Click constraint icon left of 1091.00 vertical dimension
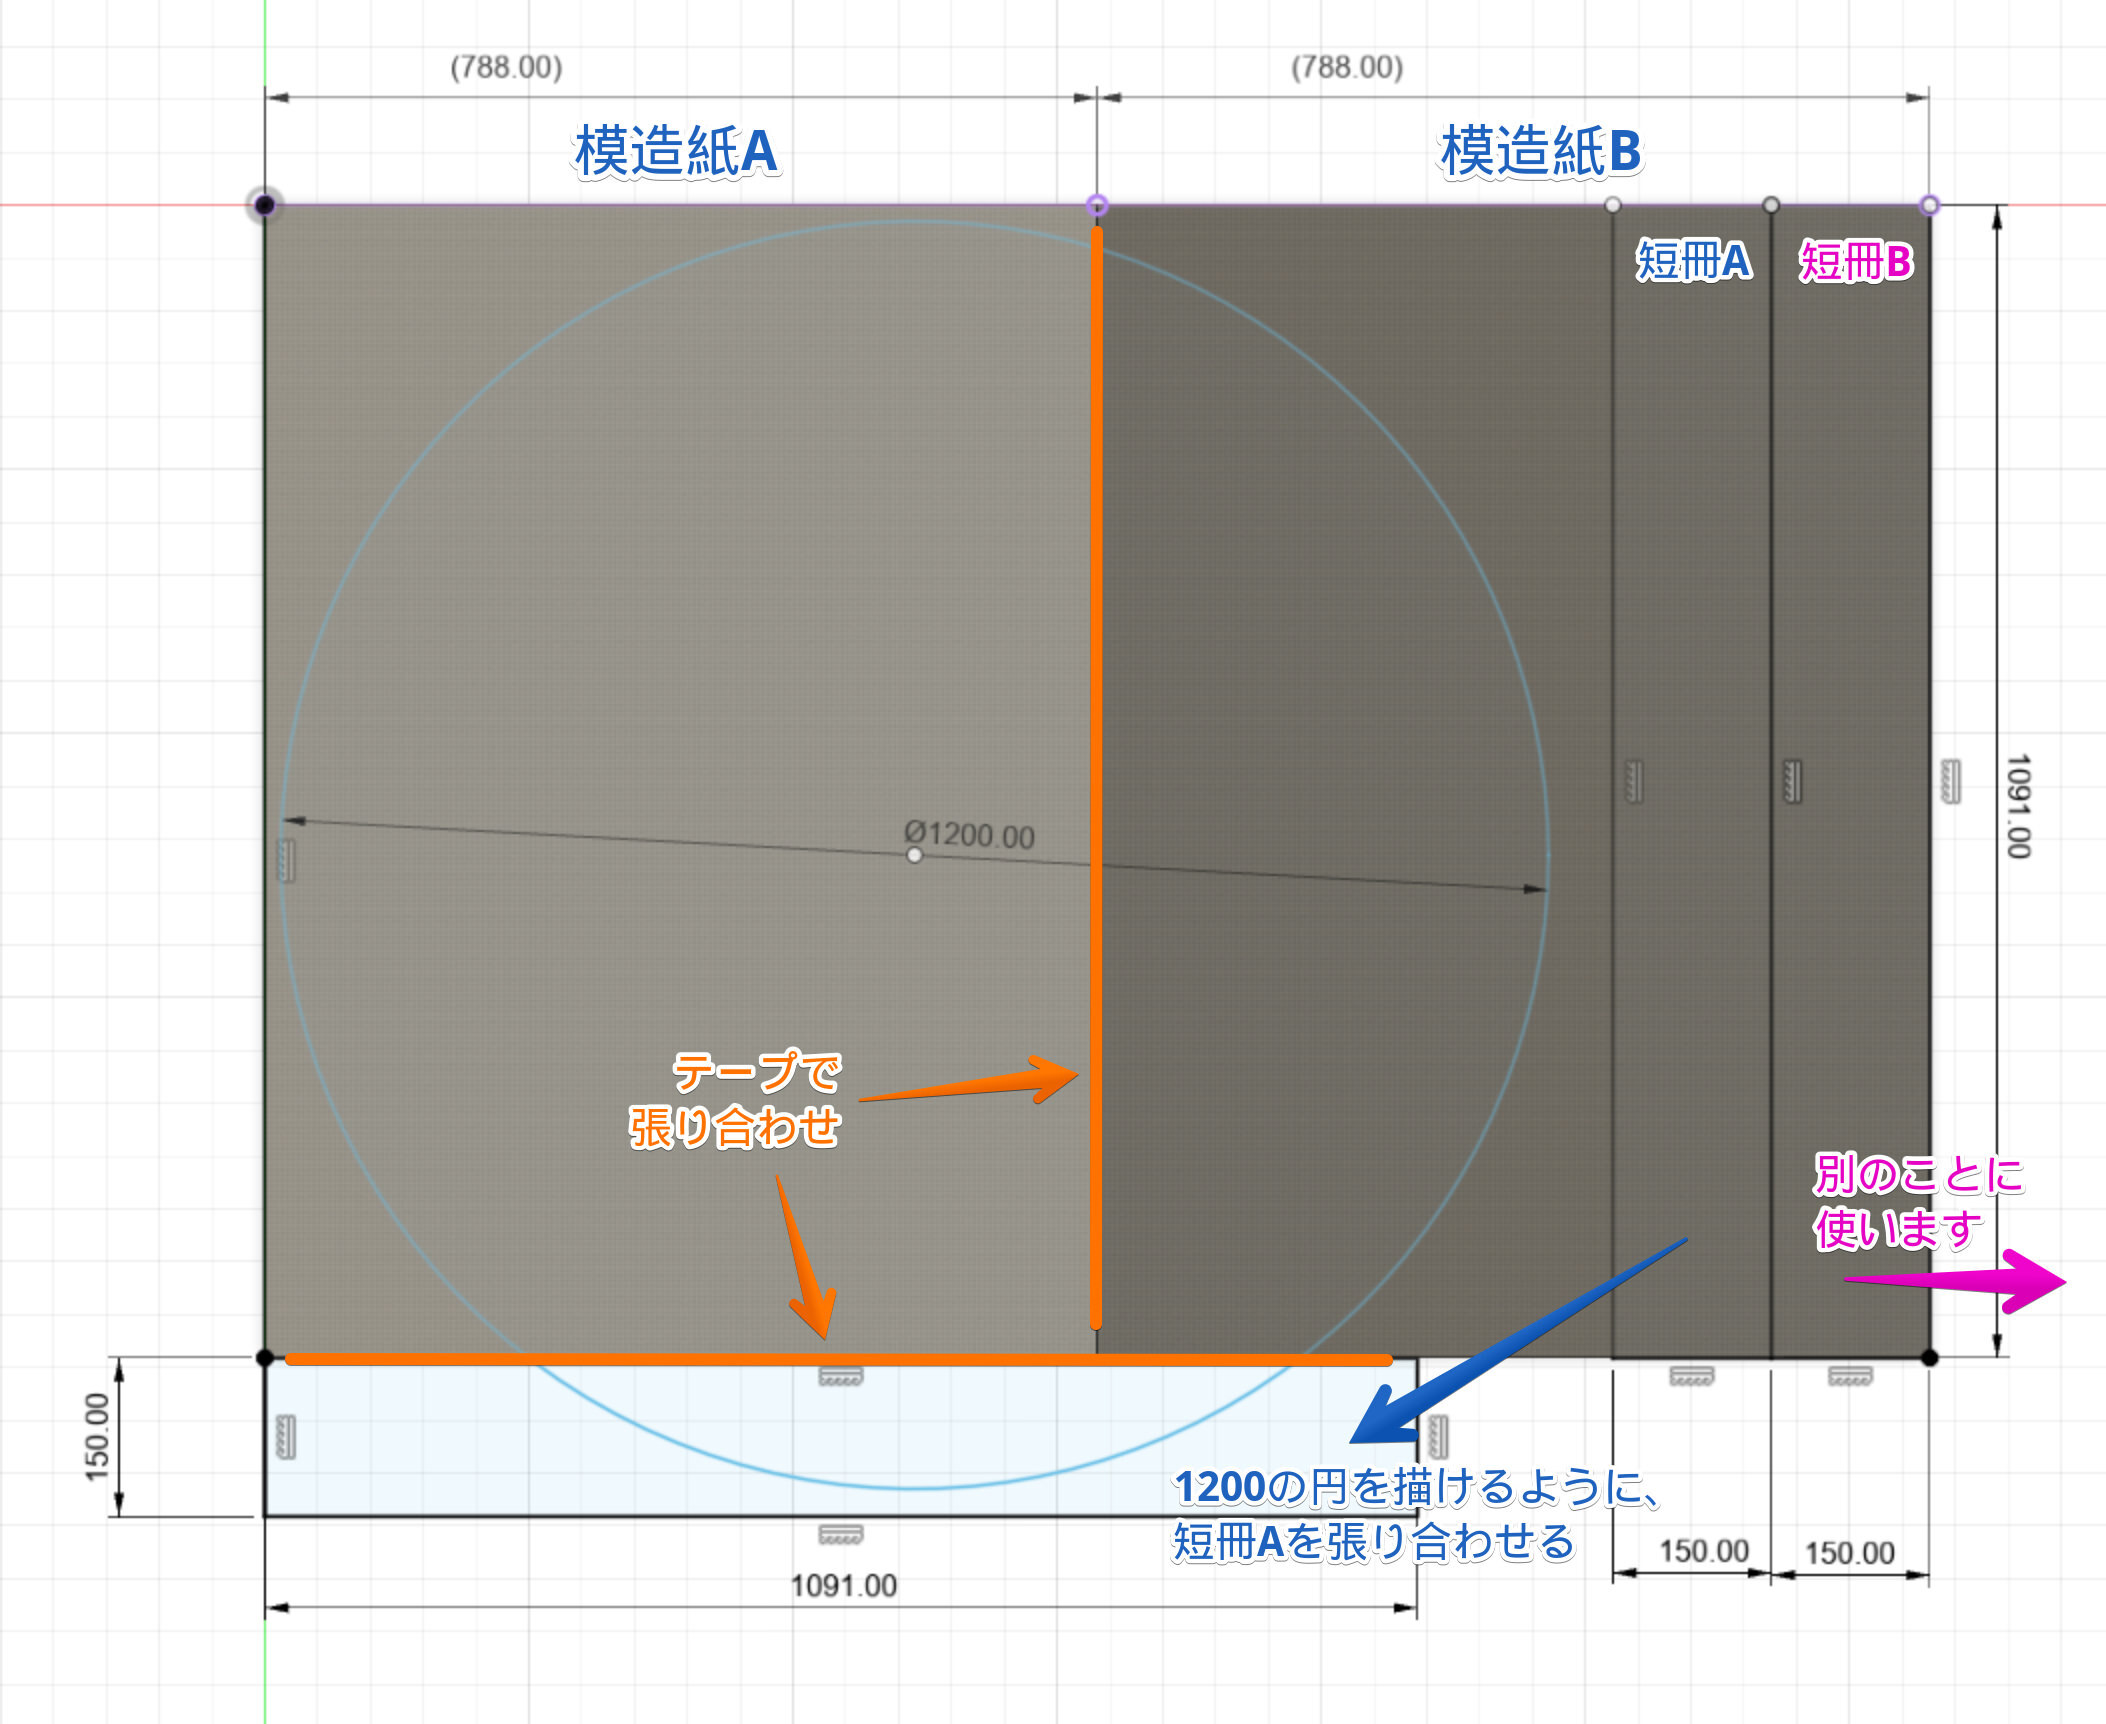The image size is (2106, 1724). [1949, 781]
